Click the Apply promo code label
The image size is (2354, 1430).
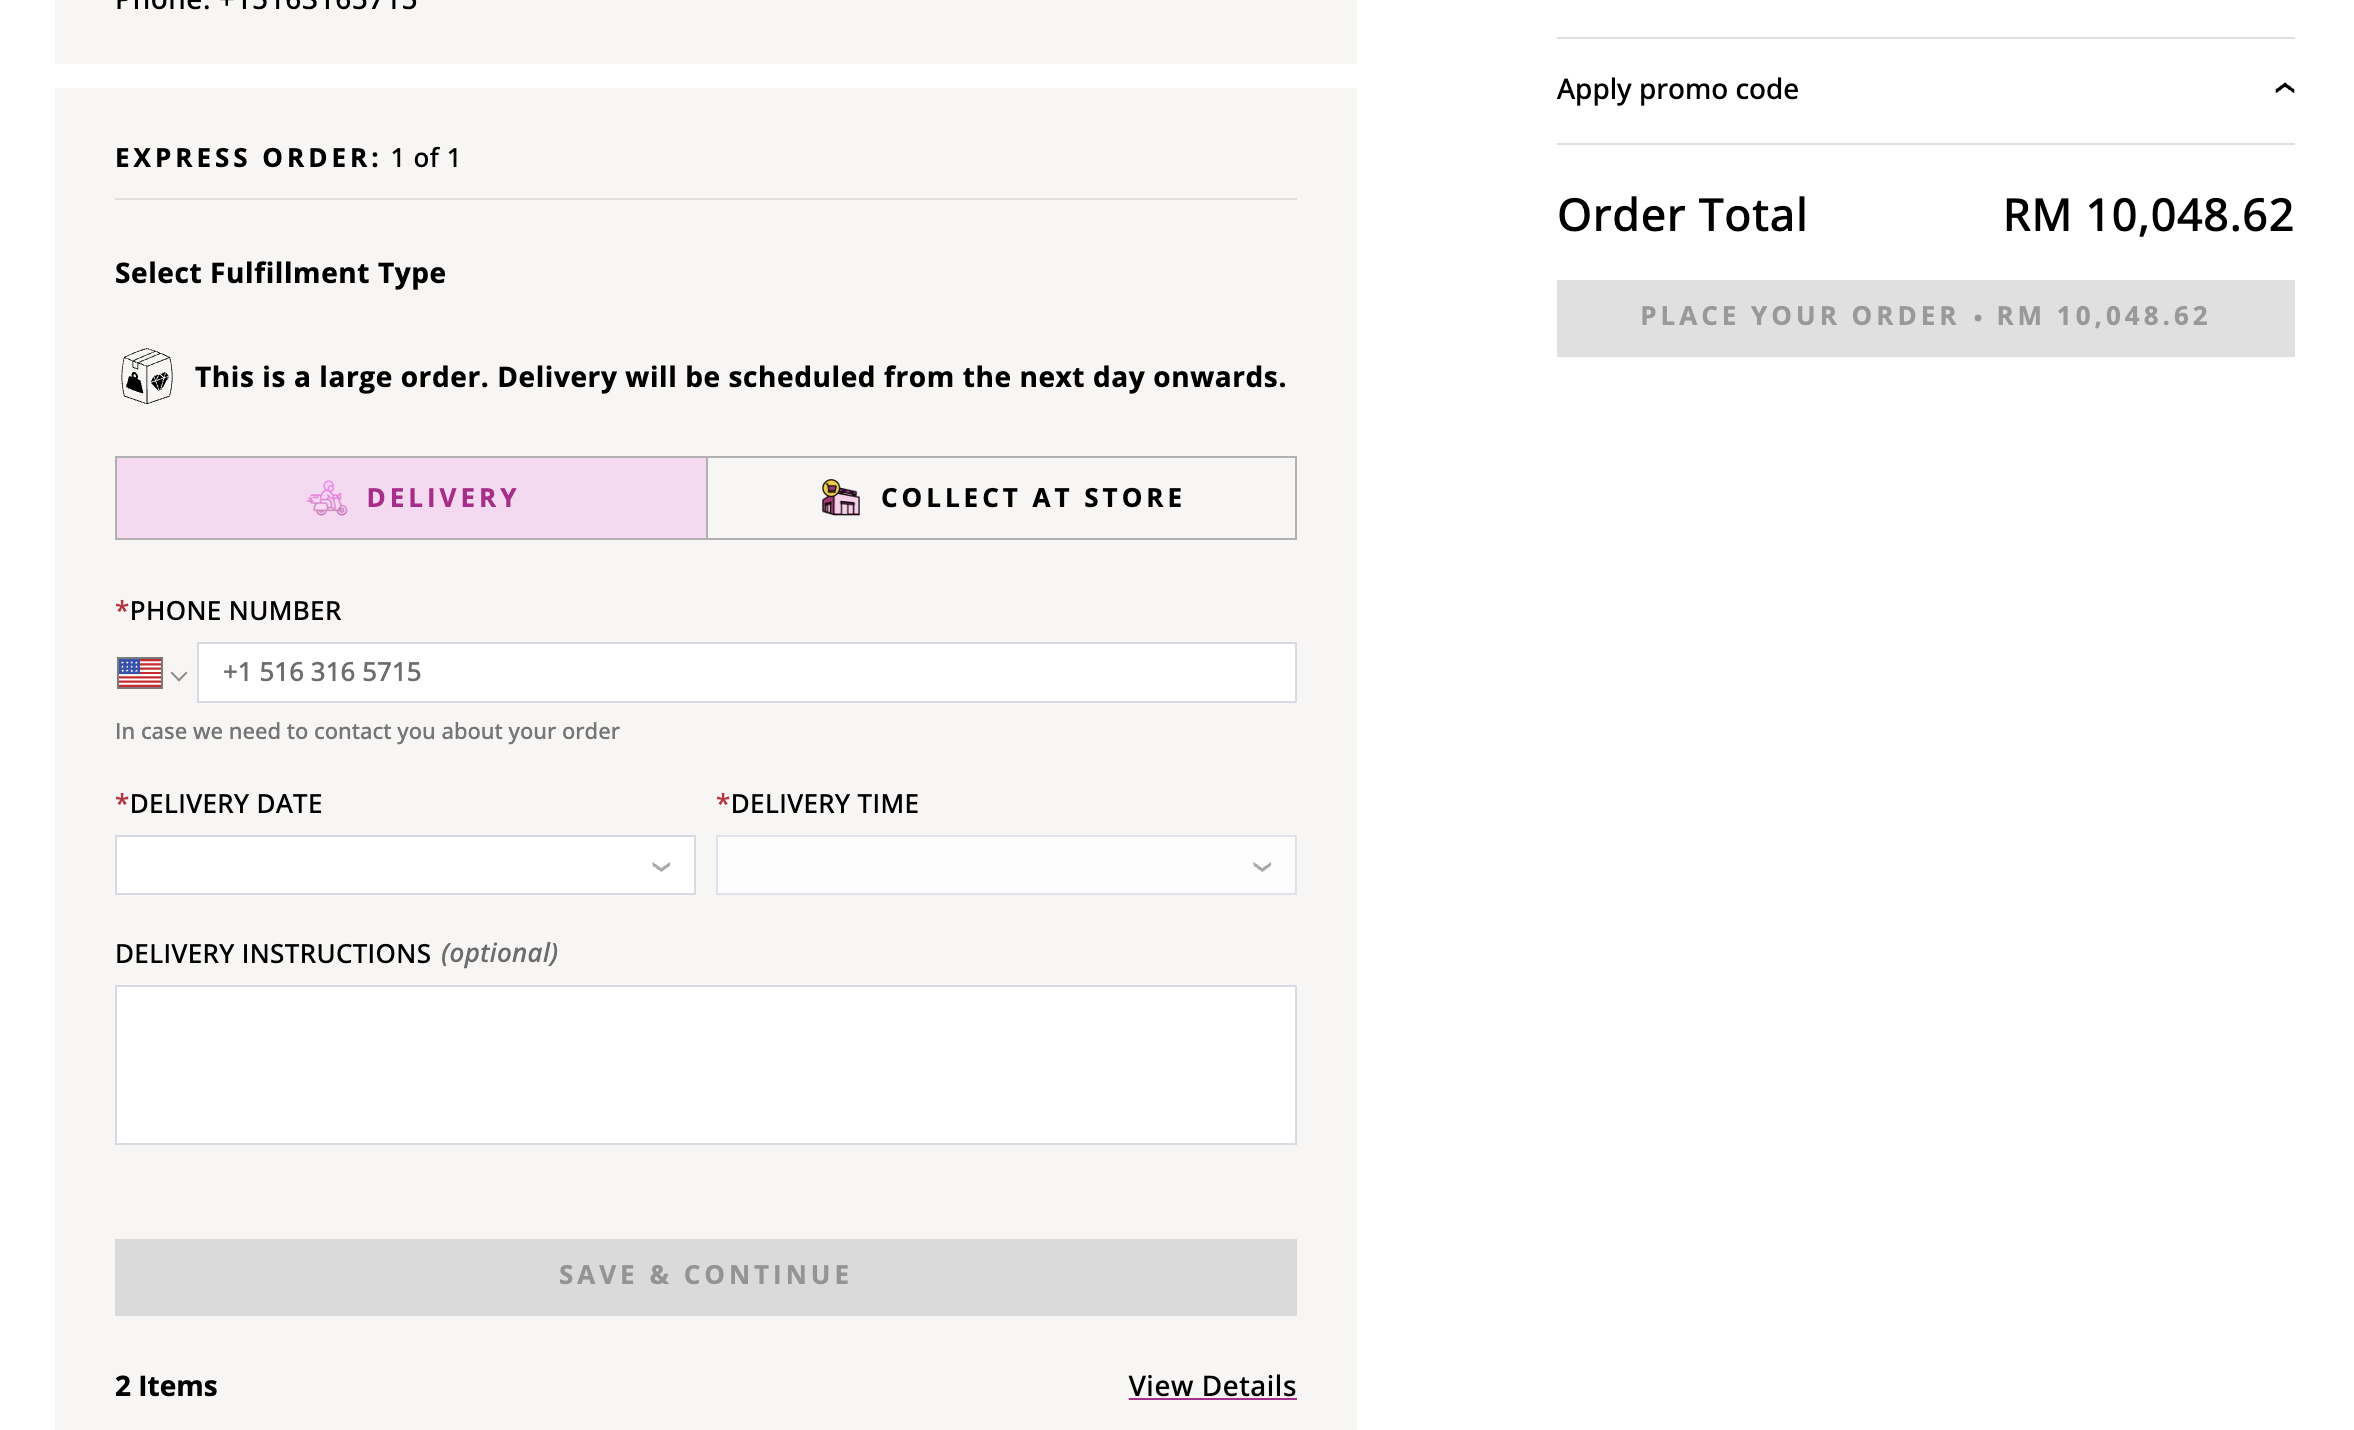pyautogui.click(x=1677, y=89)
